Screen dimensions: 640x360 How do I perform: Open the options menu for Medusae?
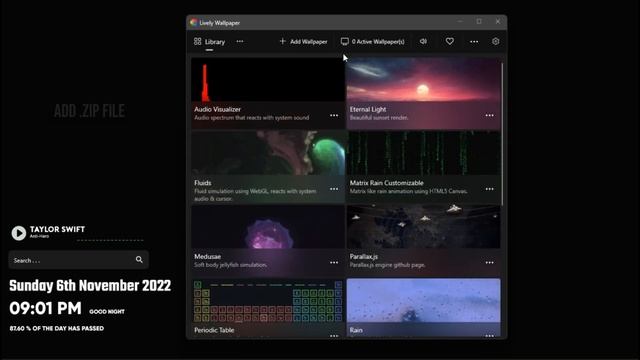click(x=334, y=262)
